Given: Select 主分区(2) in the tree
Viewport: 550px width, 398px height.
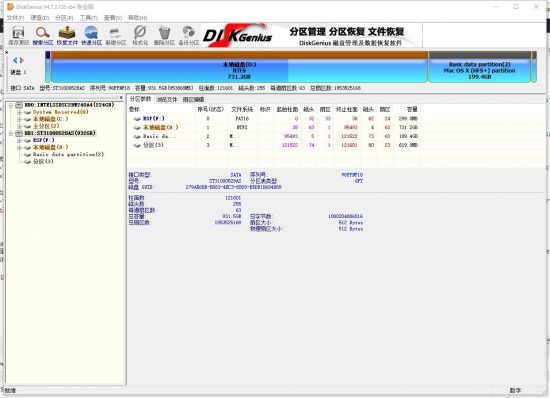Looking at the screenshot, I should (46, 126).
